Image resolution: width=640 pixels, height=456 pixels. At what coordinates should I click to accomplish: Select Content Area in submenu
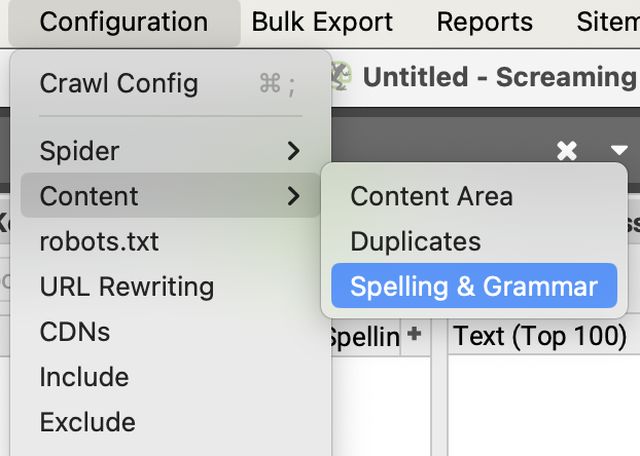pyautogui.click(x=431, y=196)
